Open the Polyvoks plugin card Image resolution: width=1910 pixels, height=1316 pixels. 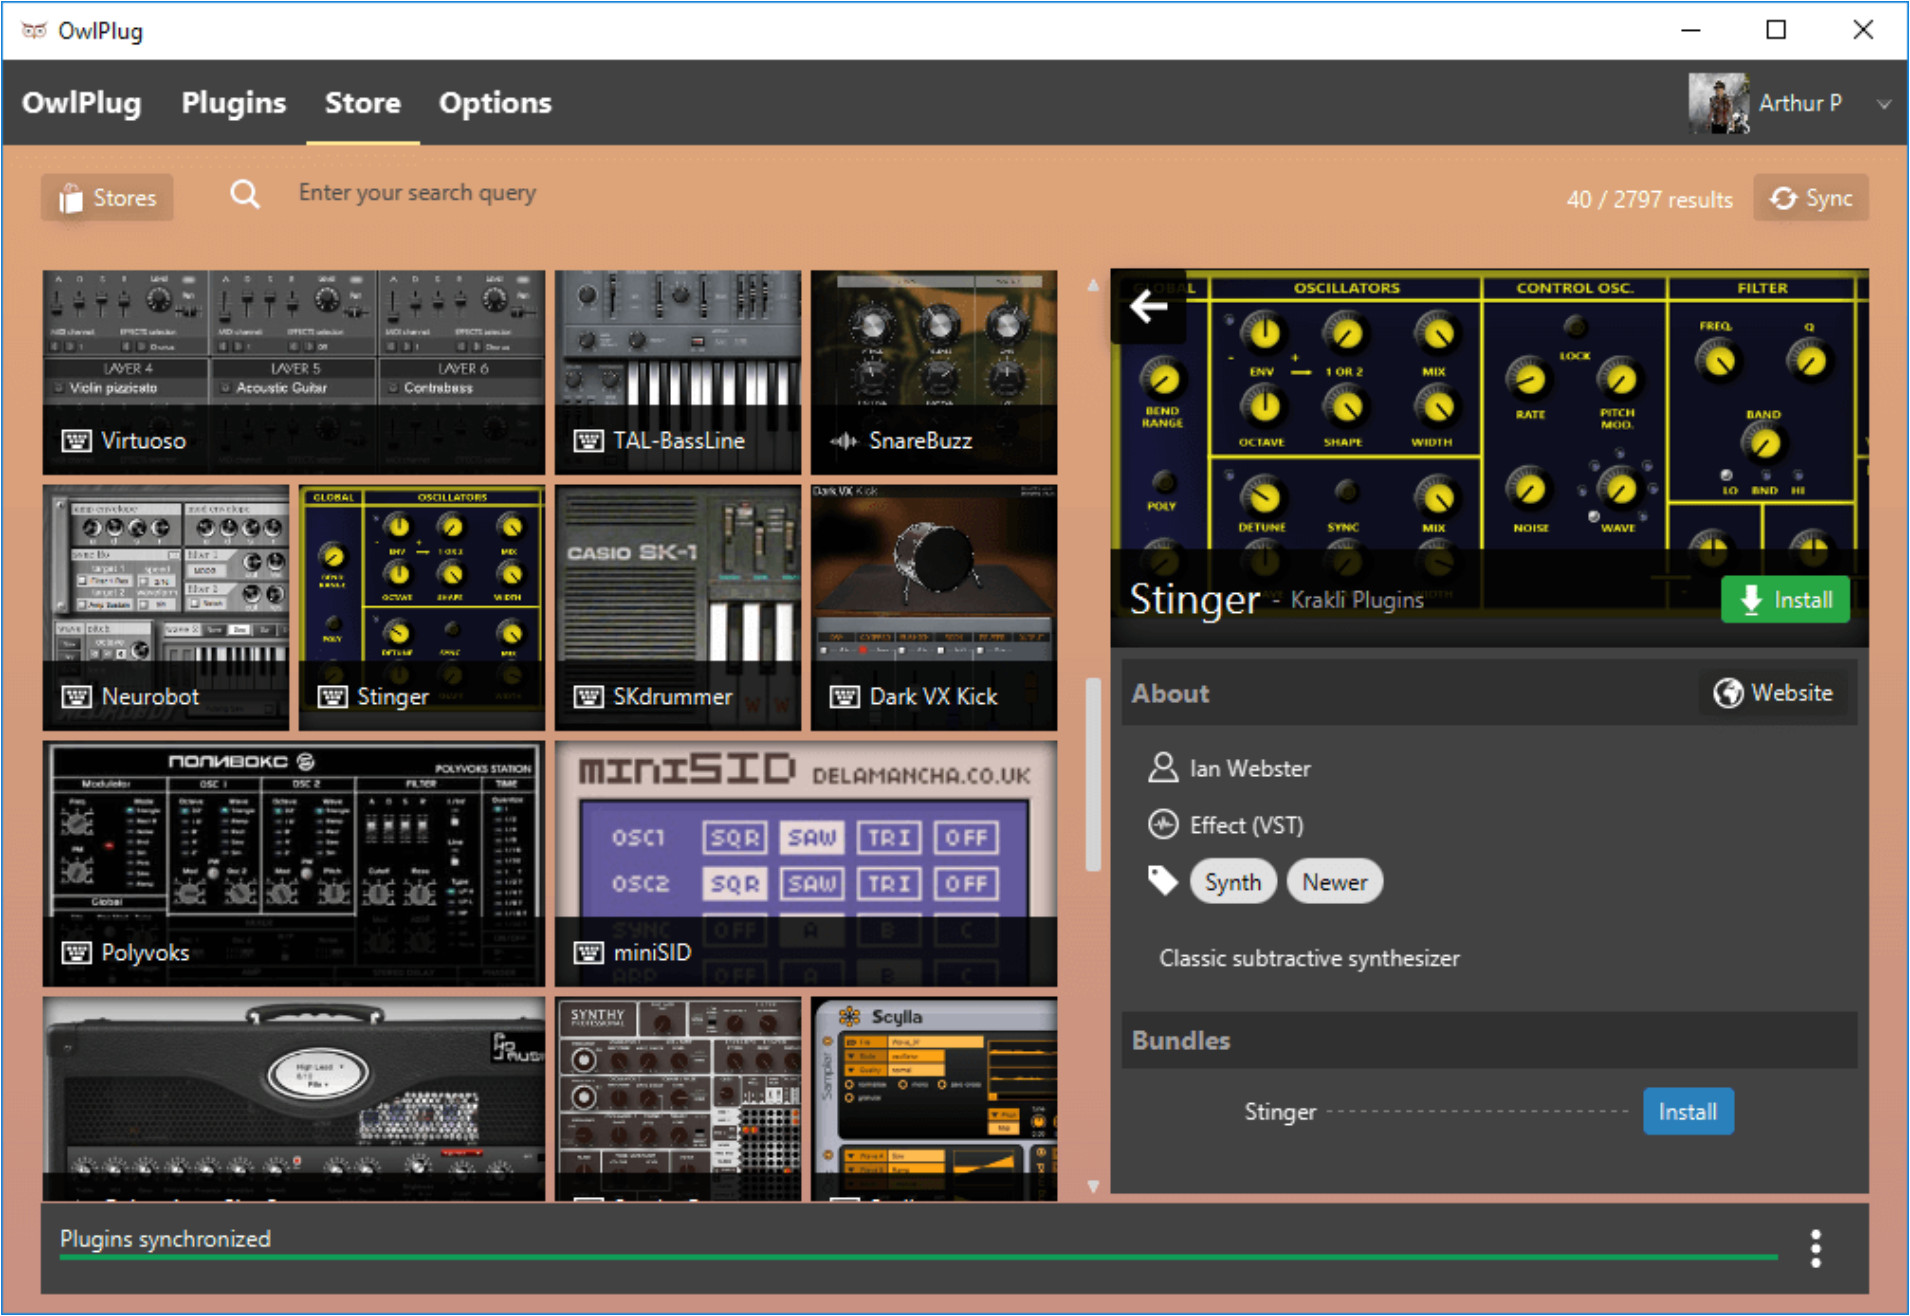[294, 864]
